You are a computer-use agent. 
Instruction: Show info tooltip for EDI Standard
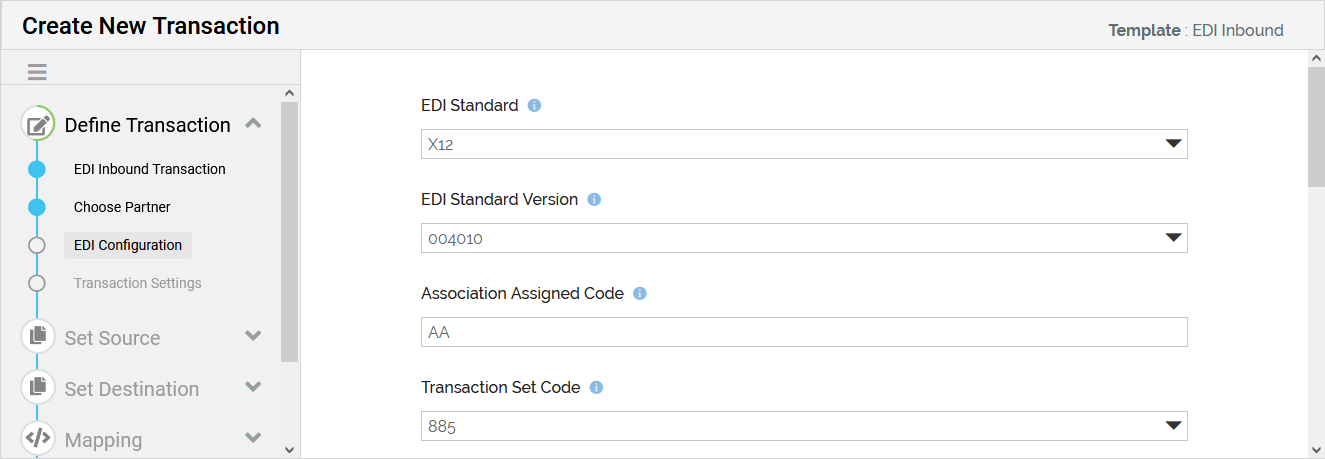[x=534, y=106]
